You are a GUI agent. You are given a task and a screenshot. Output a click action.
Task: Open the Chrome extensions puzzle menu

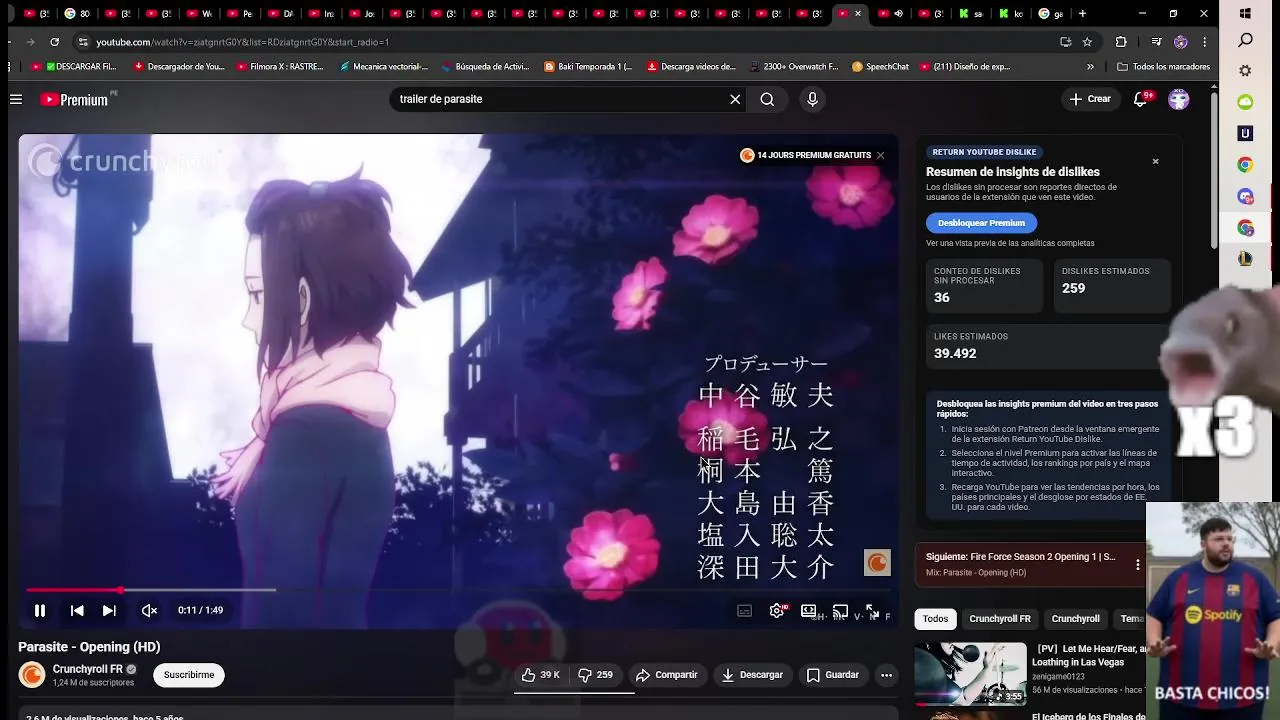pyautogui.click(x=1121, y=42)
